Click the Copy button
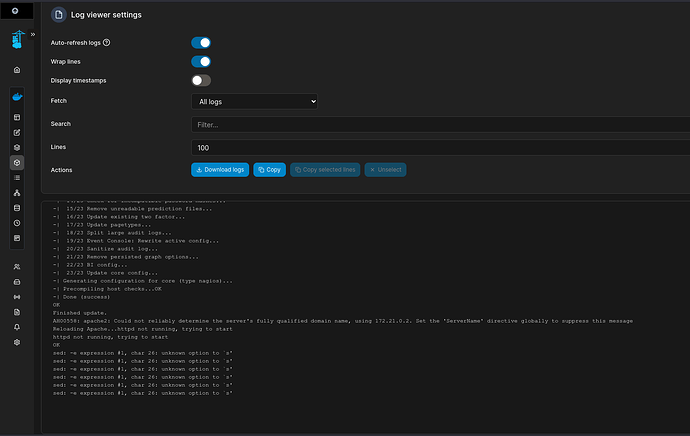Viewport: 690px width, 436px height. click(269, 170)
